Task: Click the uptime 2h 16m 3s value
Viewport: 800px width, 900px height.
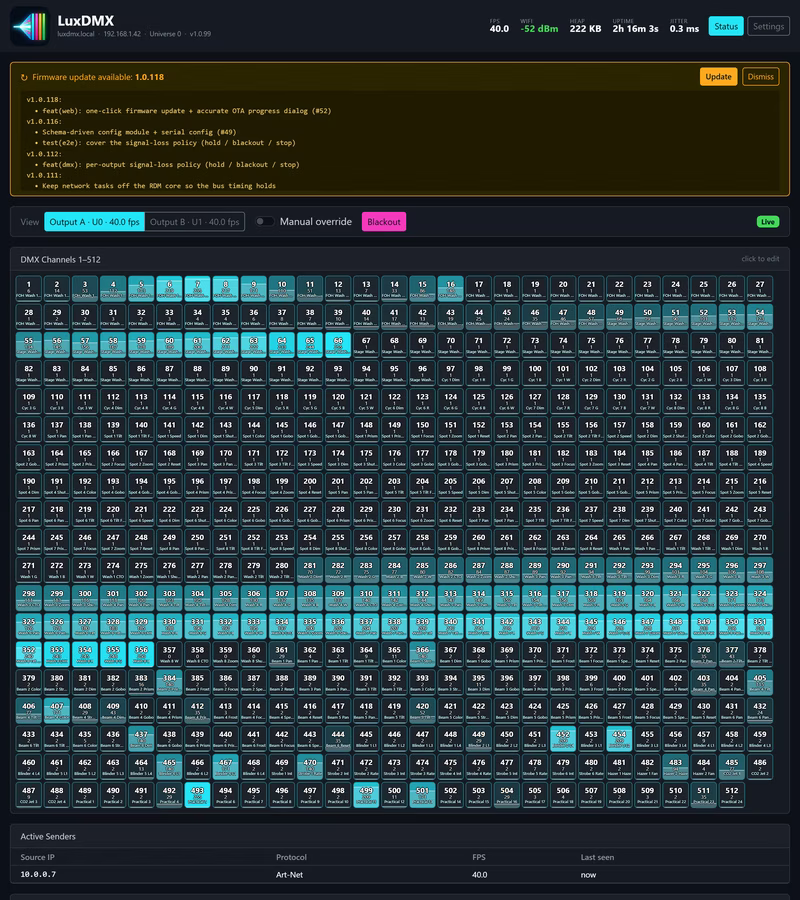Action: [x=635, y=29]
